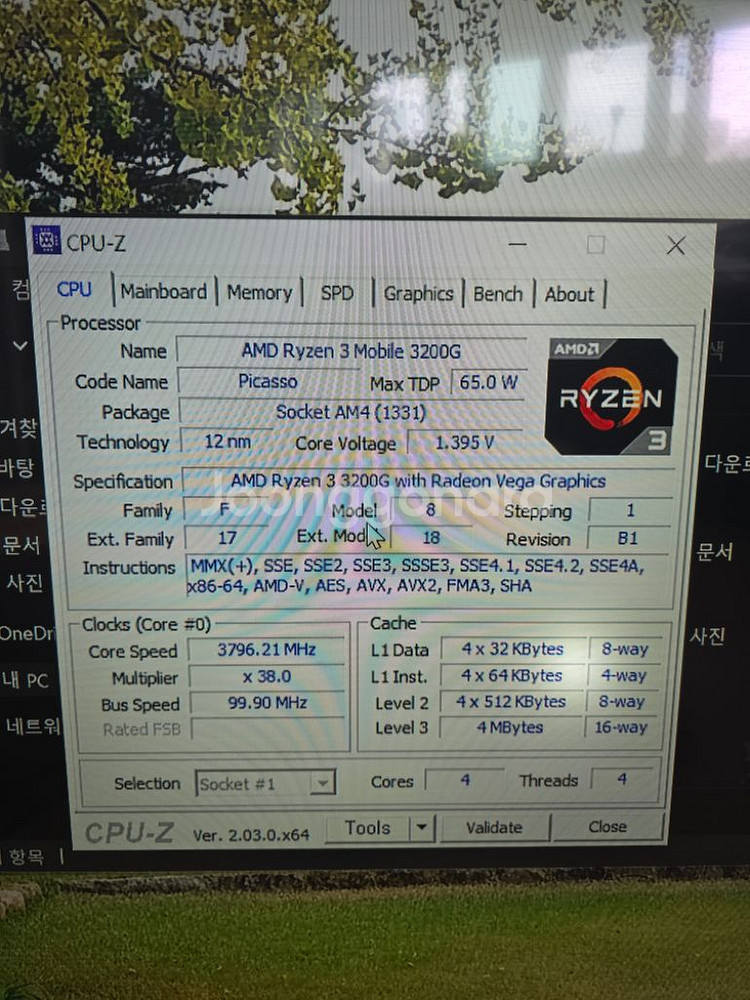Image resolution: width=750 pixels, height=1000 pixels.
Task: Select 내 PC in the background Explorer sidebar
Action: coord(26,680)
